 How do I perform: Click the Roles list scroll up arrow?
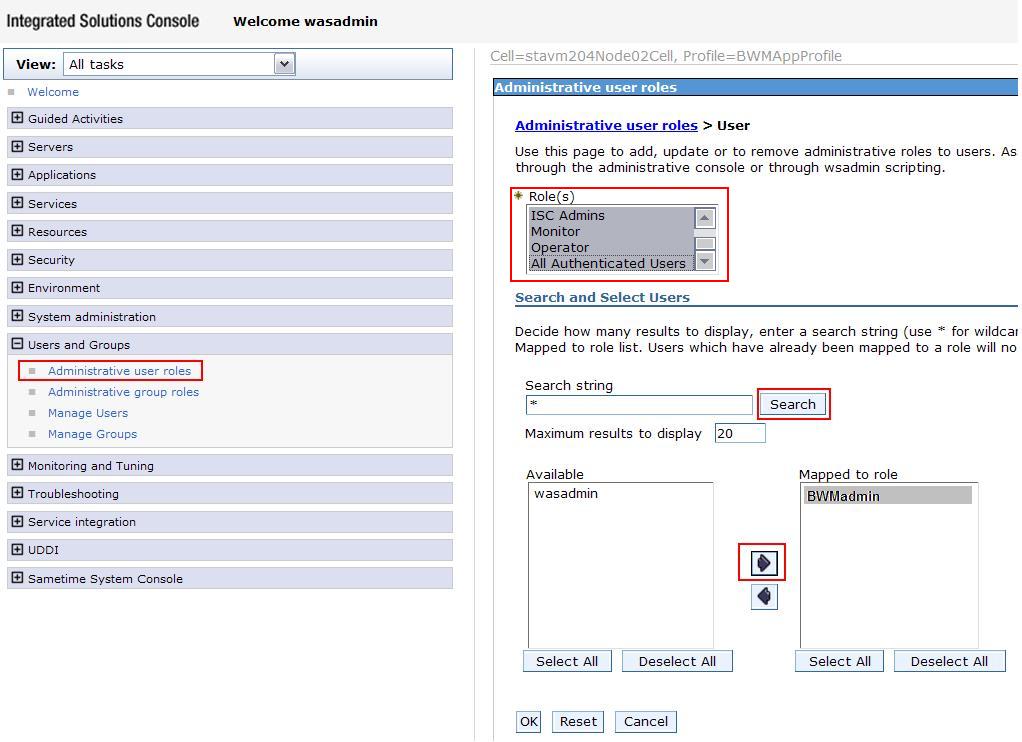[x=705, y=218]
